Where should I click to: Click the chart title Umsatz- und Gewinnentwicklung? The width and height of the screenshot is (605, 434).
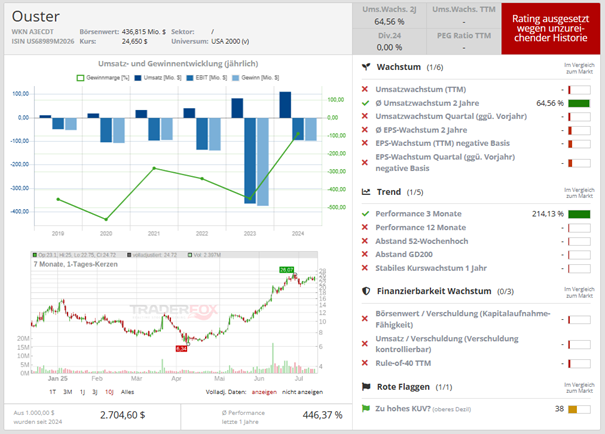pyautogui.click(x=178, y=64)
